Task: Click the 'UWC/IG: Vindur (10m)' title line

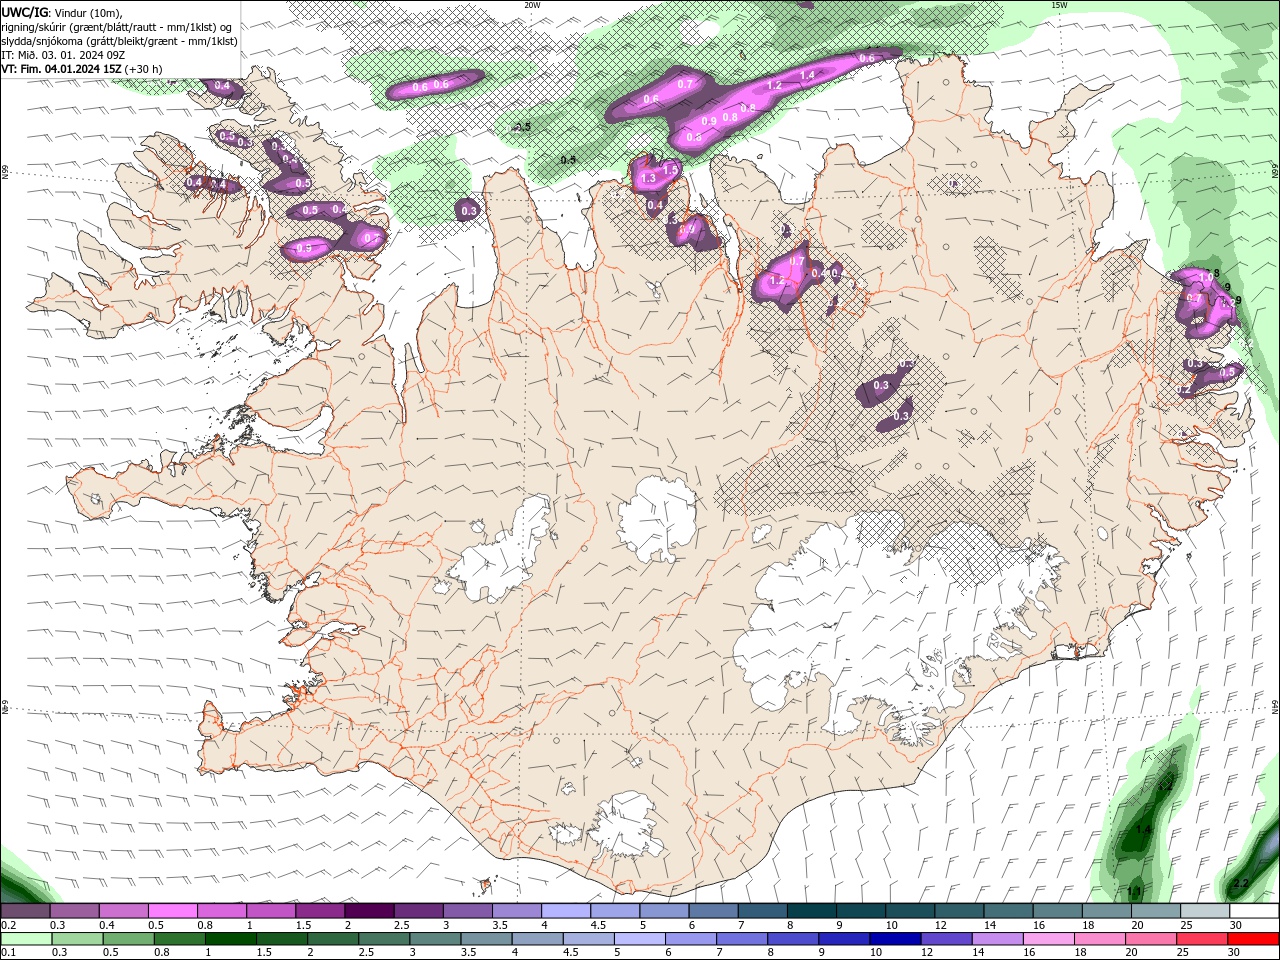Action: click(x=64, y=12)
